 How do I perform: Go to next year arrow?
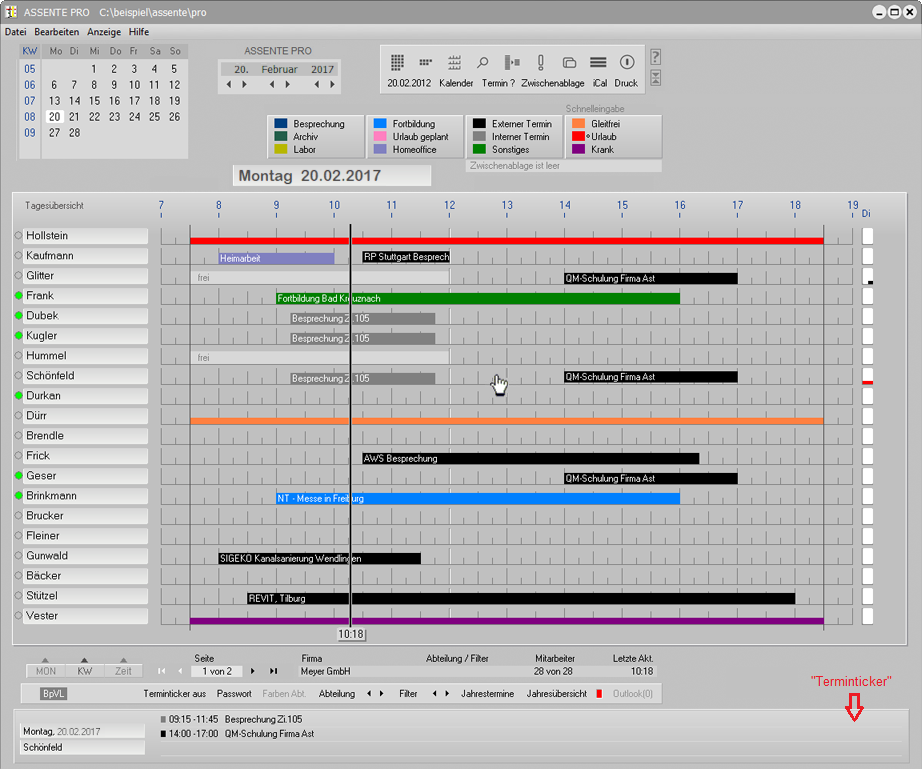tap(332, 85)
